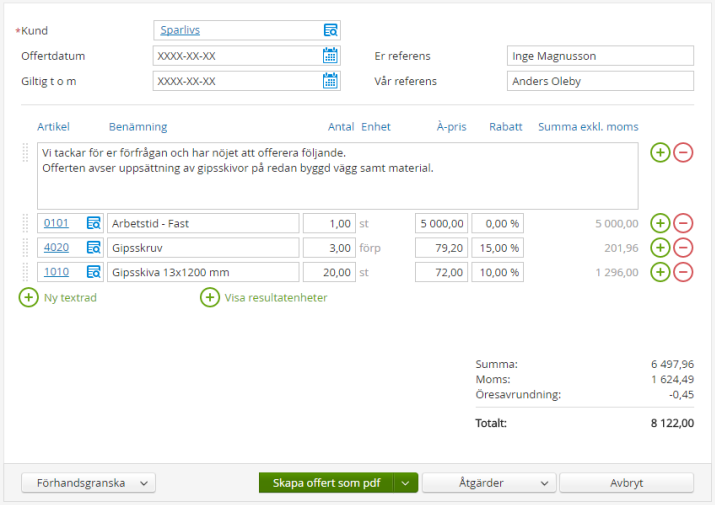Click drag handle of Gipsskruv row
The height and width of the screenshot is (505, 715).
click(x=26, y=247)
